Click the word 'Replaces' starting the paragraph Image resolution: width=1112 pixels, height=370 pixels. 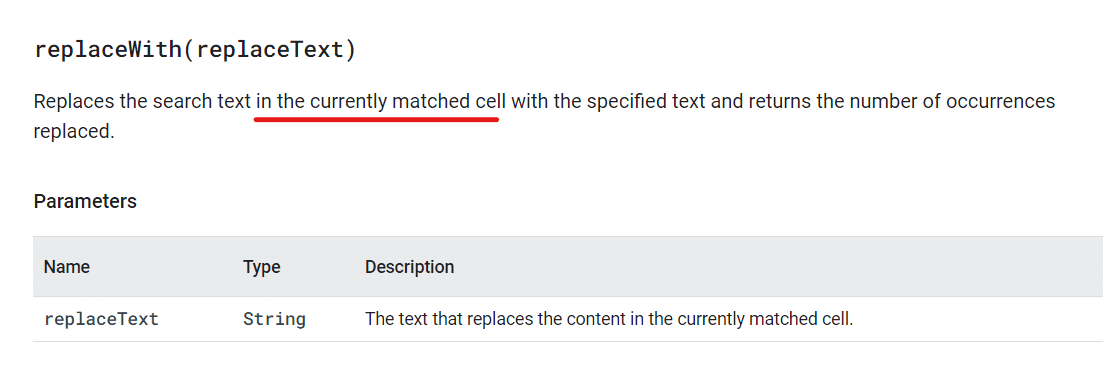(74, 102)
